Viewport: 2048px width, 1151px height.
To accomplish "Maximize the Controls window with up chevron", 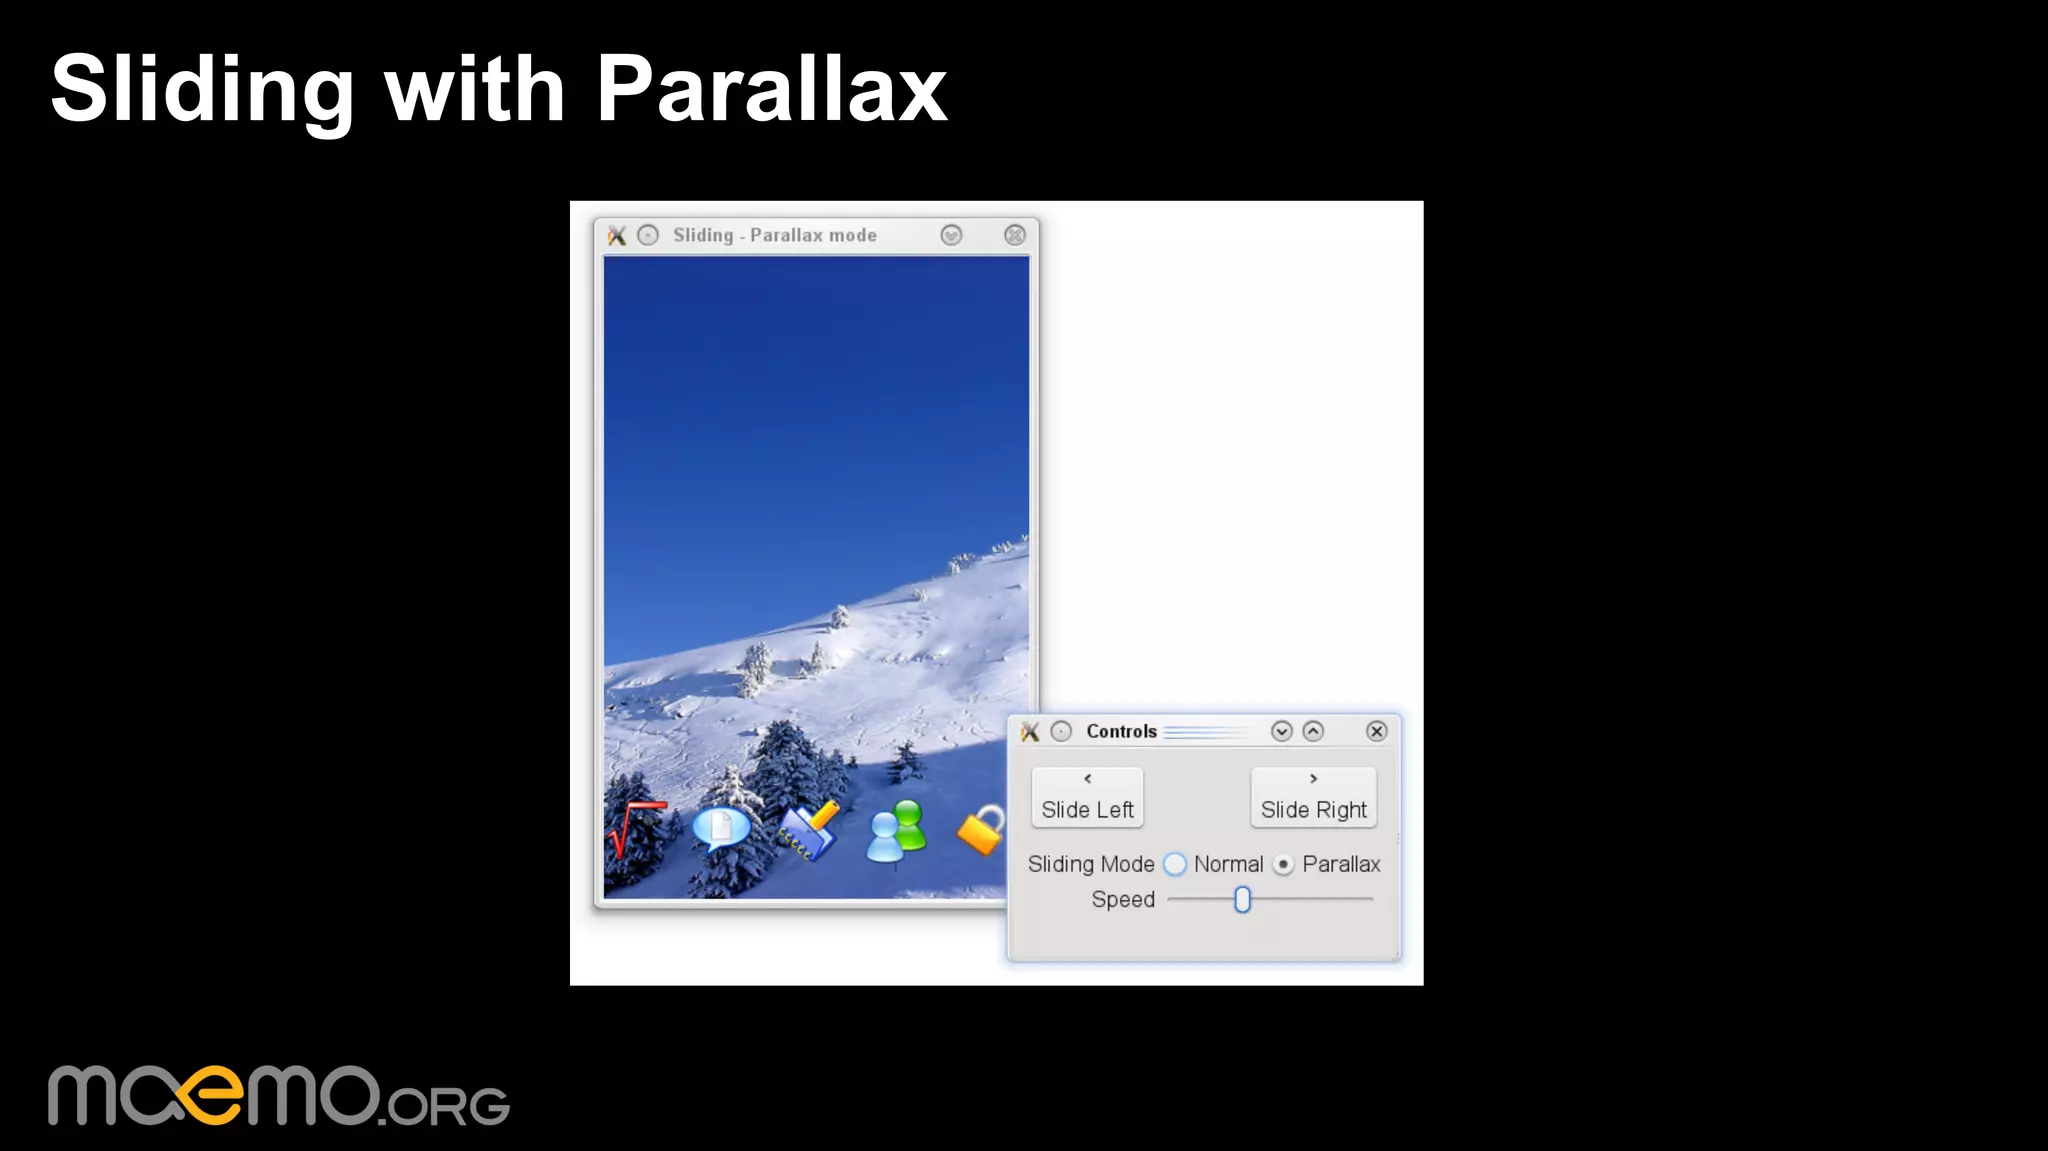I will click(x=1313, y=731).
